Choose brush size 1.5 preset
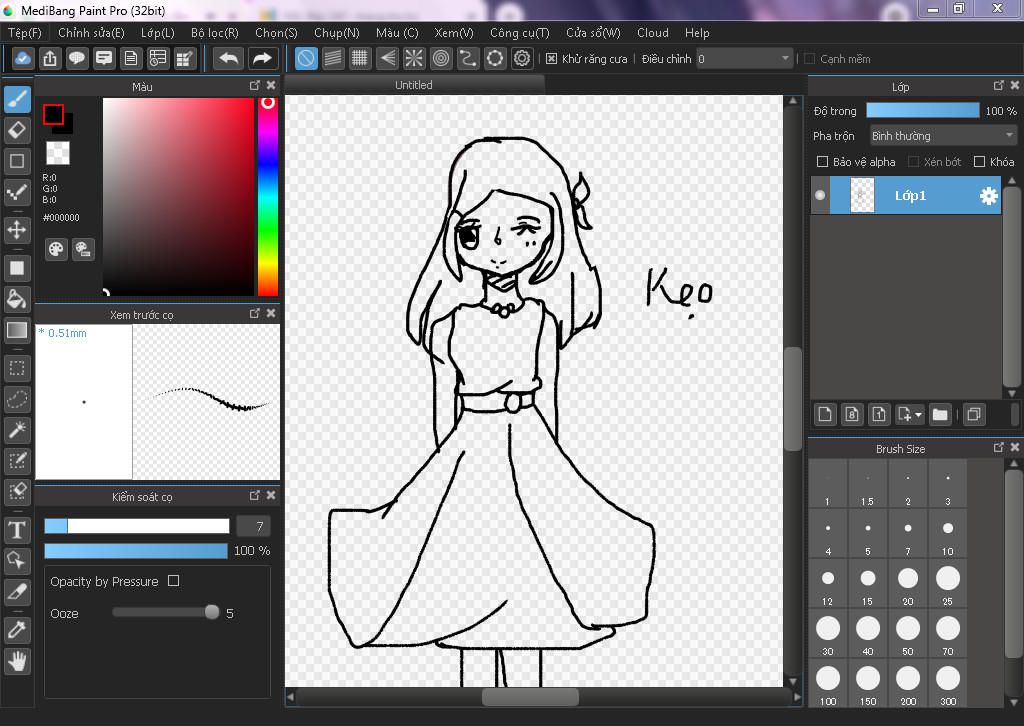The image size is (1024, 726). (868, 484)
